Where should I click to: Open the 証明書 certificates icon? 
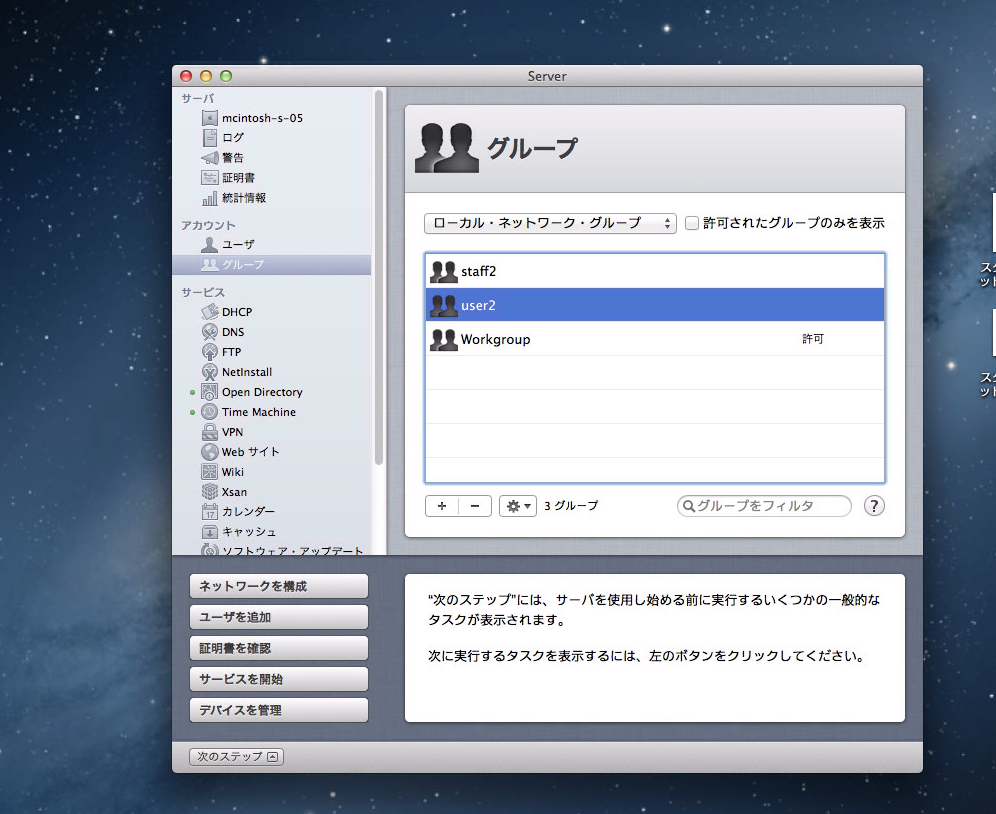(x=210, y=178)
